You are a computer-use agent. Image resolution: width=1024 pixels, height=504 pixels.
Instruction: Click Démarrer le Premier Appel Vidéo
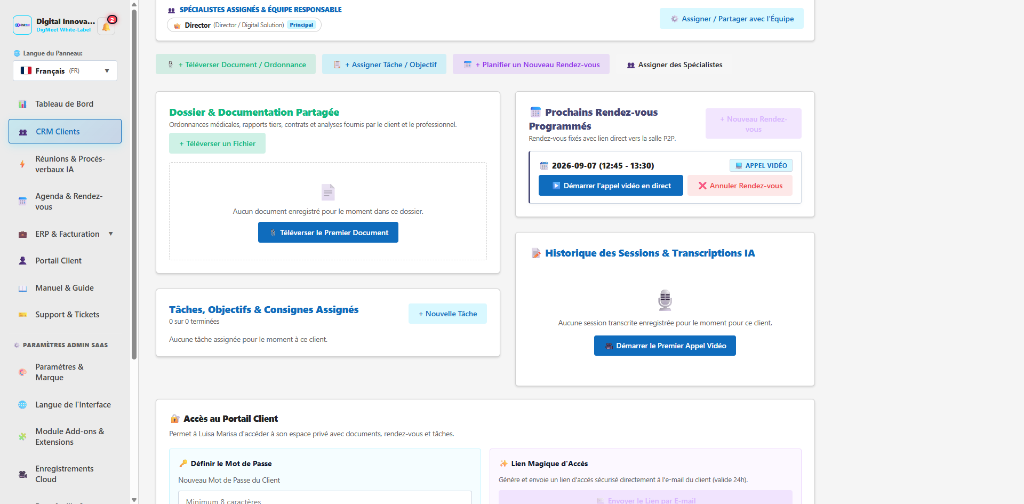[x=665, y=346]
